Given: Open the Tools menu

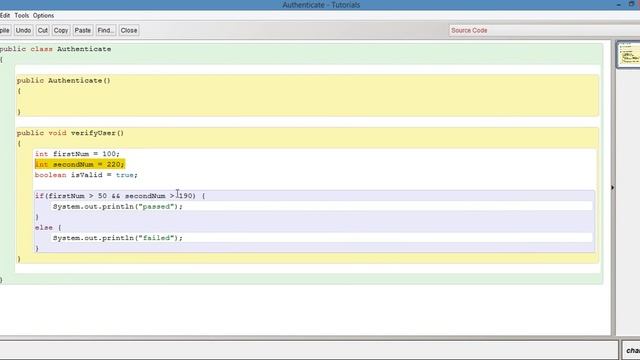Looking at the screenshot, I should (22, 16).
